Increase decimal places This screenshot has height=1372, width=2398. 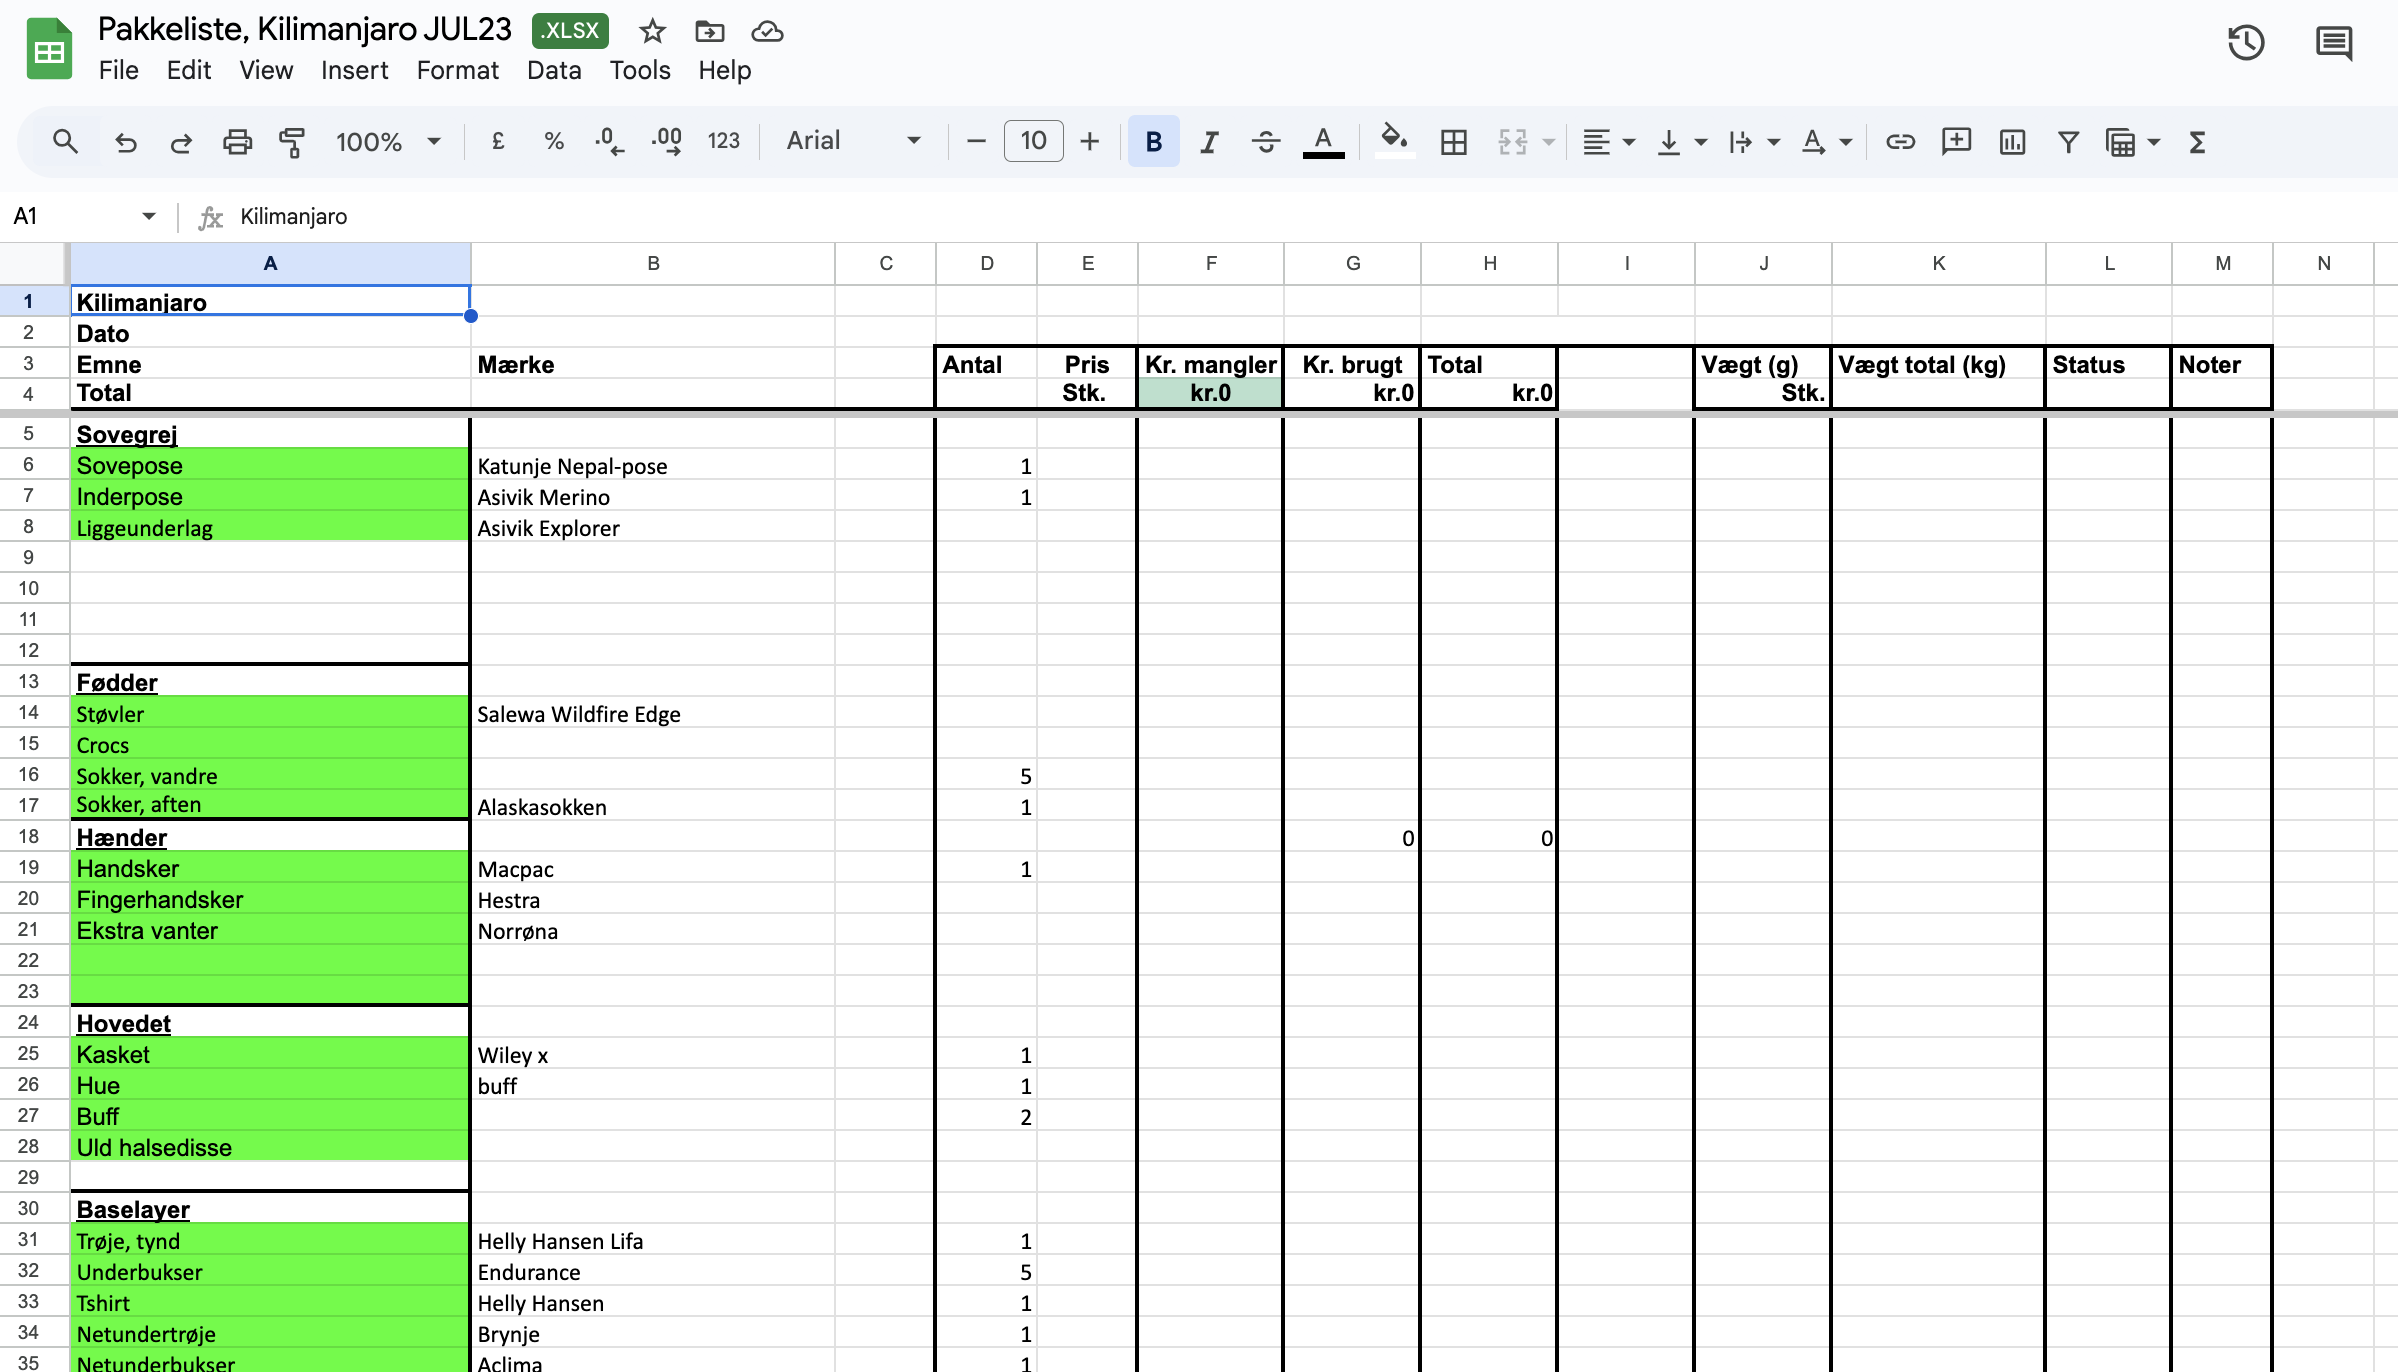[666, 142]
